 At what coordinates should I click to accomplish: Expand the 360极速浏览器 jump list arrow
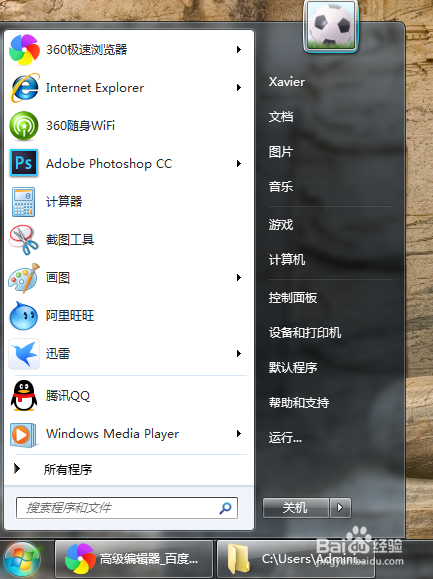point(239,49)
